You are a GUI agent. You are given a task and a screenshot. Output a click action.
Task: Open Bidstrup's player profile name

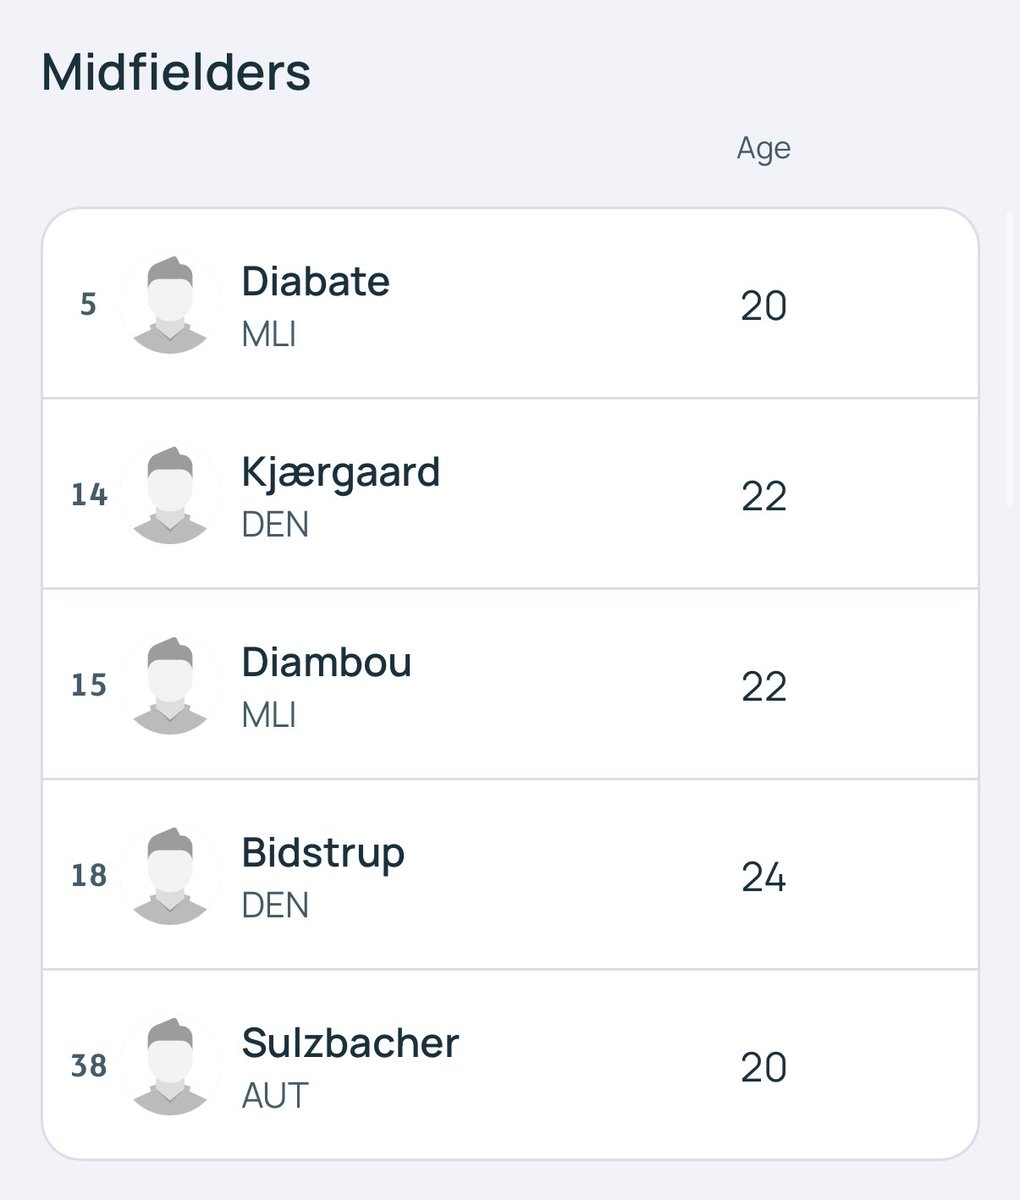[x=323, y=853]
